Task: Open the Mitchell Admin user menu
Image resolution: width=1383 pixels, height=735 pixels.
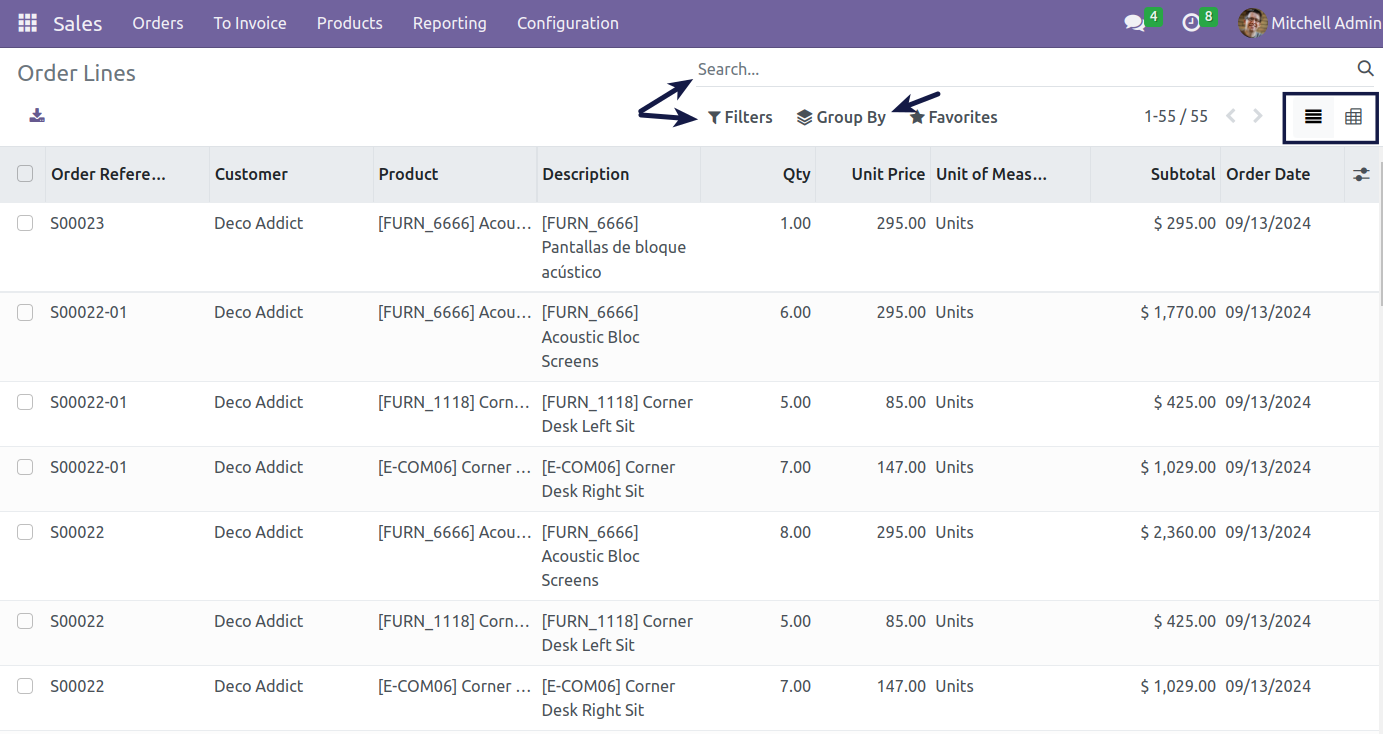Action: click(1310, 23)
